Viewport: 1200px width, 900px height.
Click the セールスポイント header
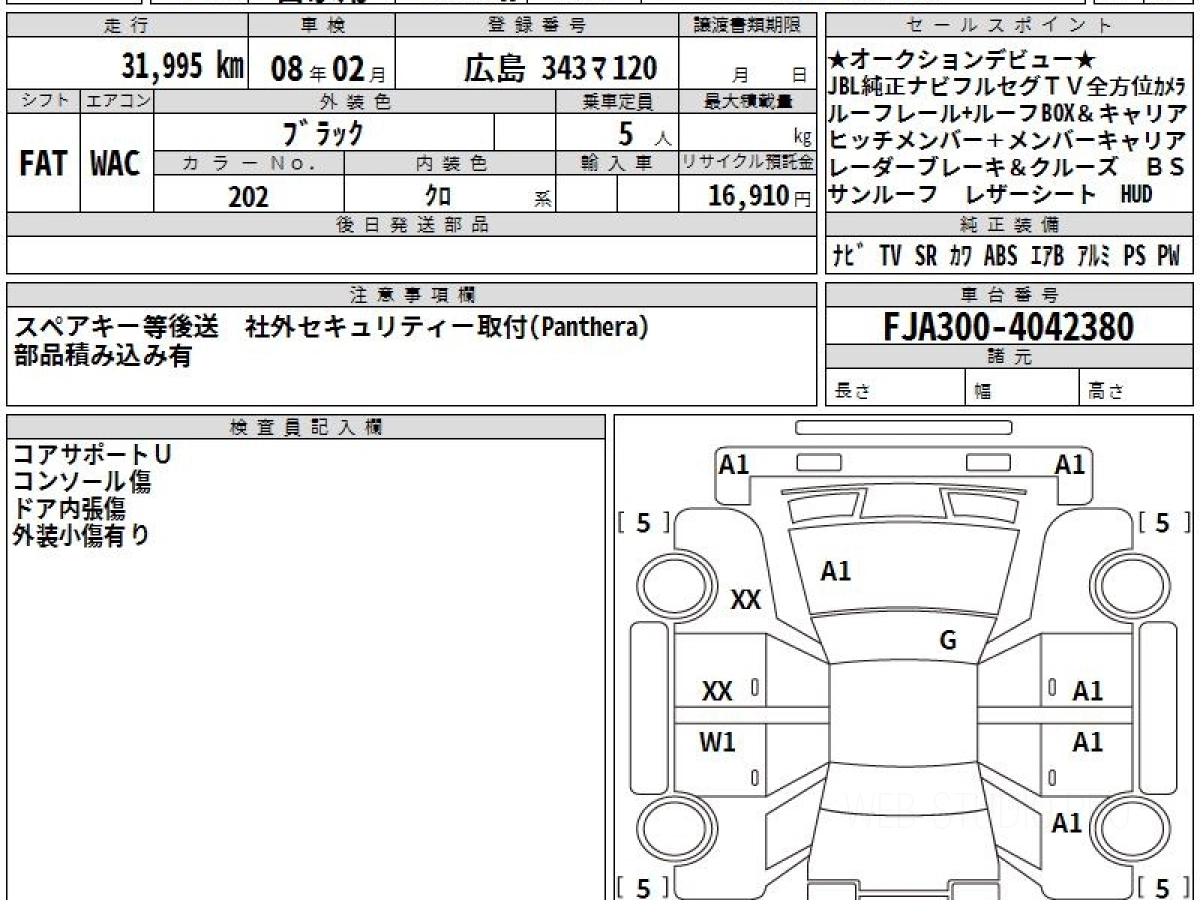point(1009,26)
